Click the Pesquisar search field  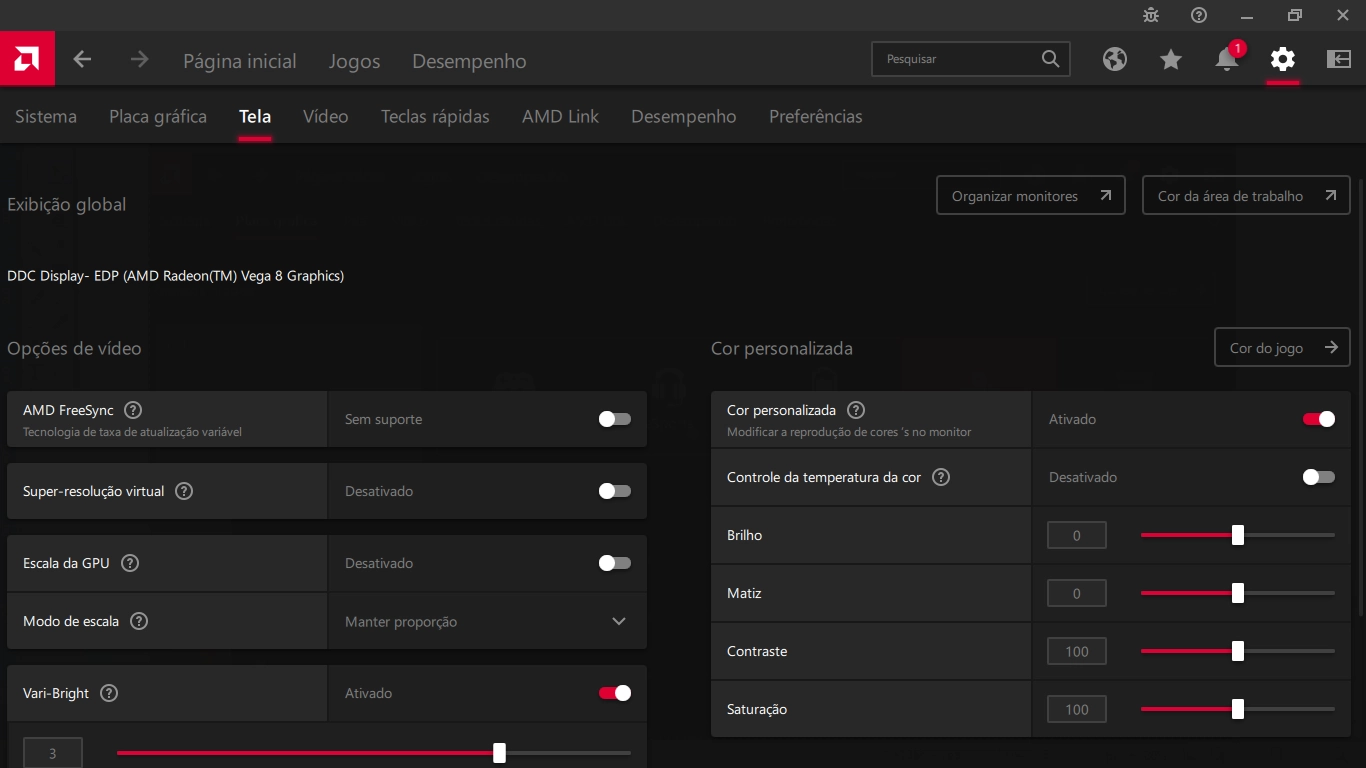(x=970, y=59)
